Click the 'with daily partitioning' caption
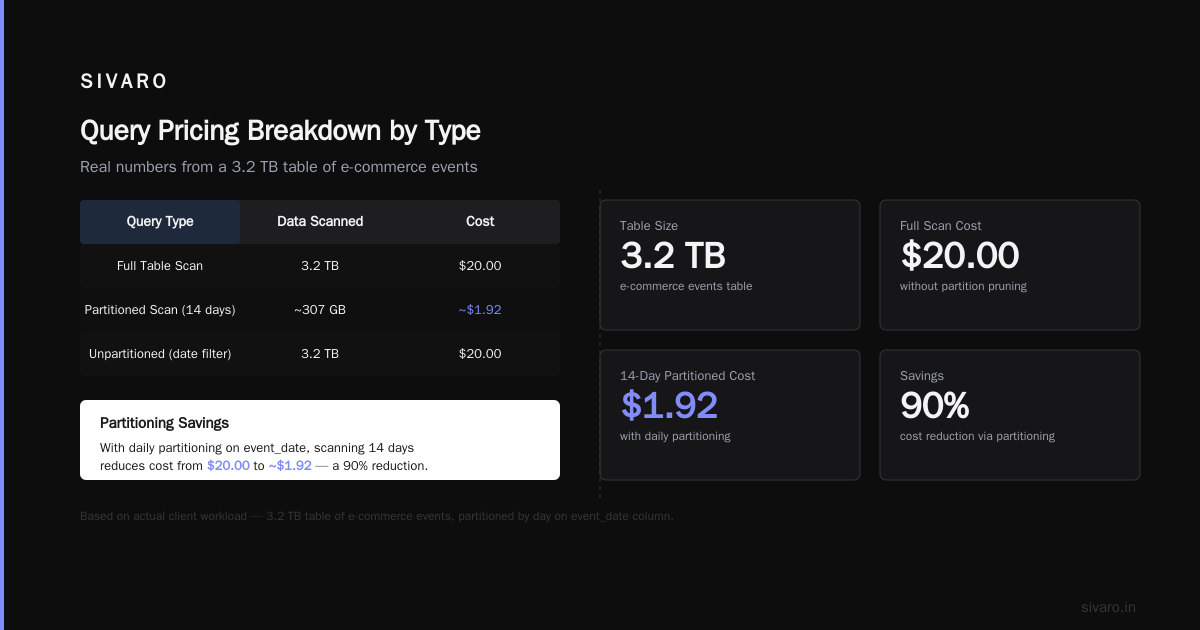This screenshot has width=1200, height=630. tap(675, 436)
